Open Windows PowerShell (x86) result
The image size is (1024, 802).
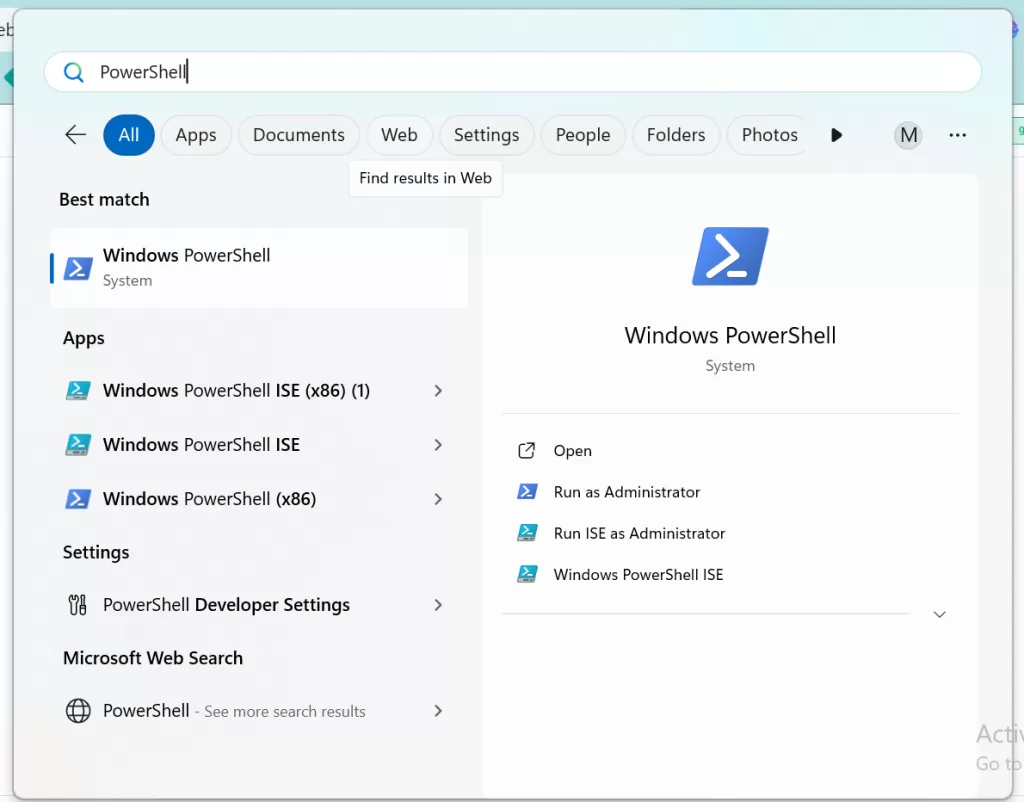coord(210,499)
